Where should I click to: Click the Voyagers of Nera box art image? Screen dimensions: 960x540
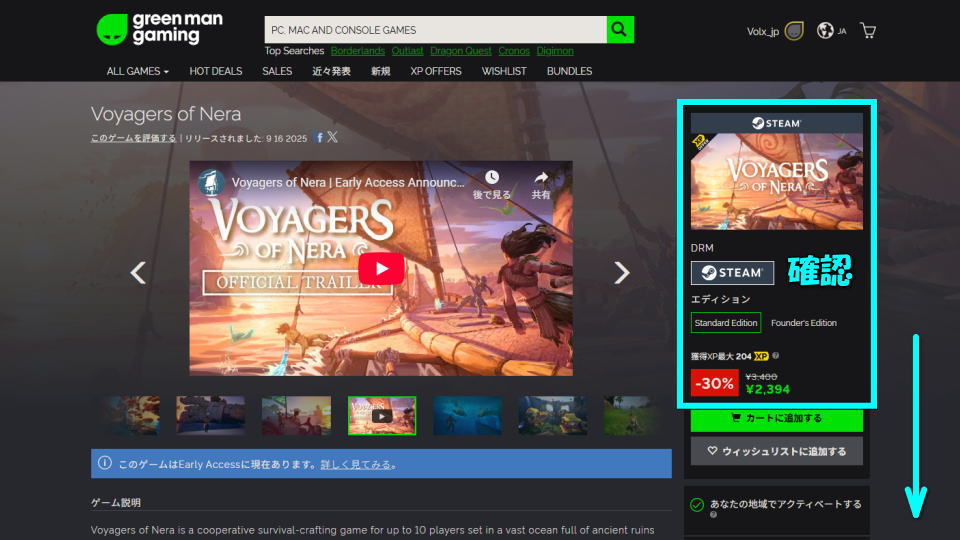click(x=776, y=181)
